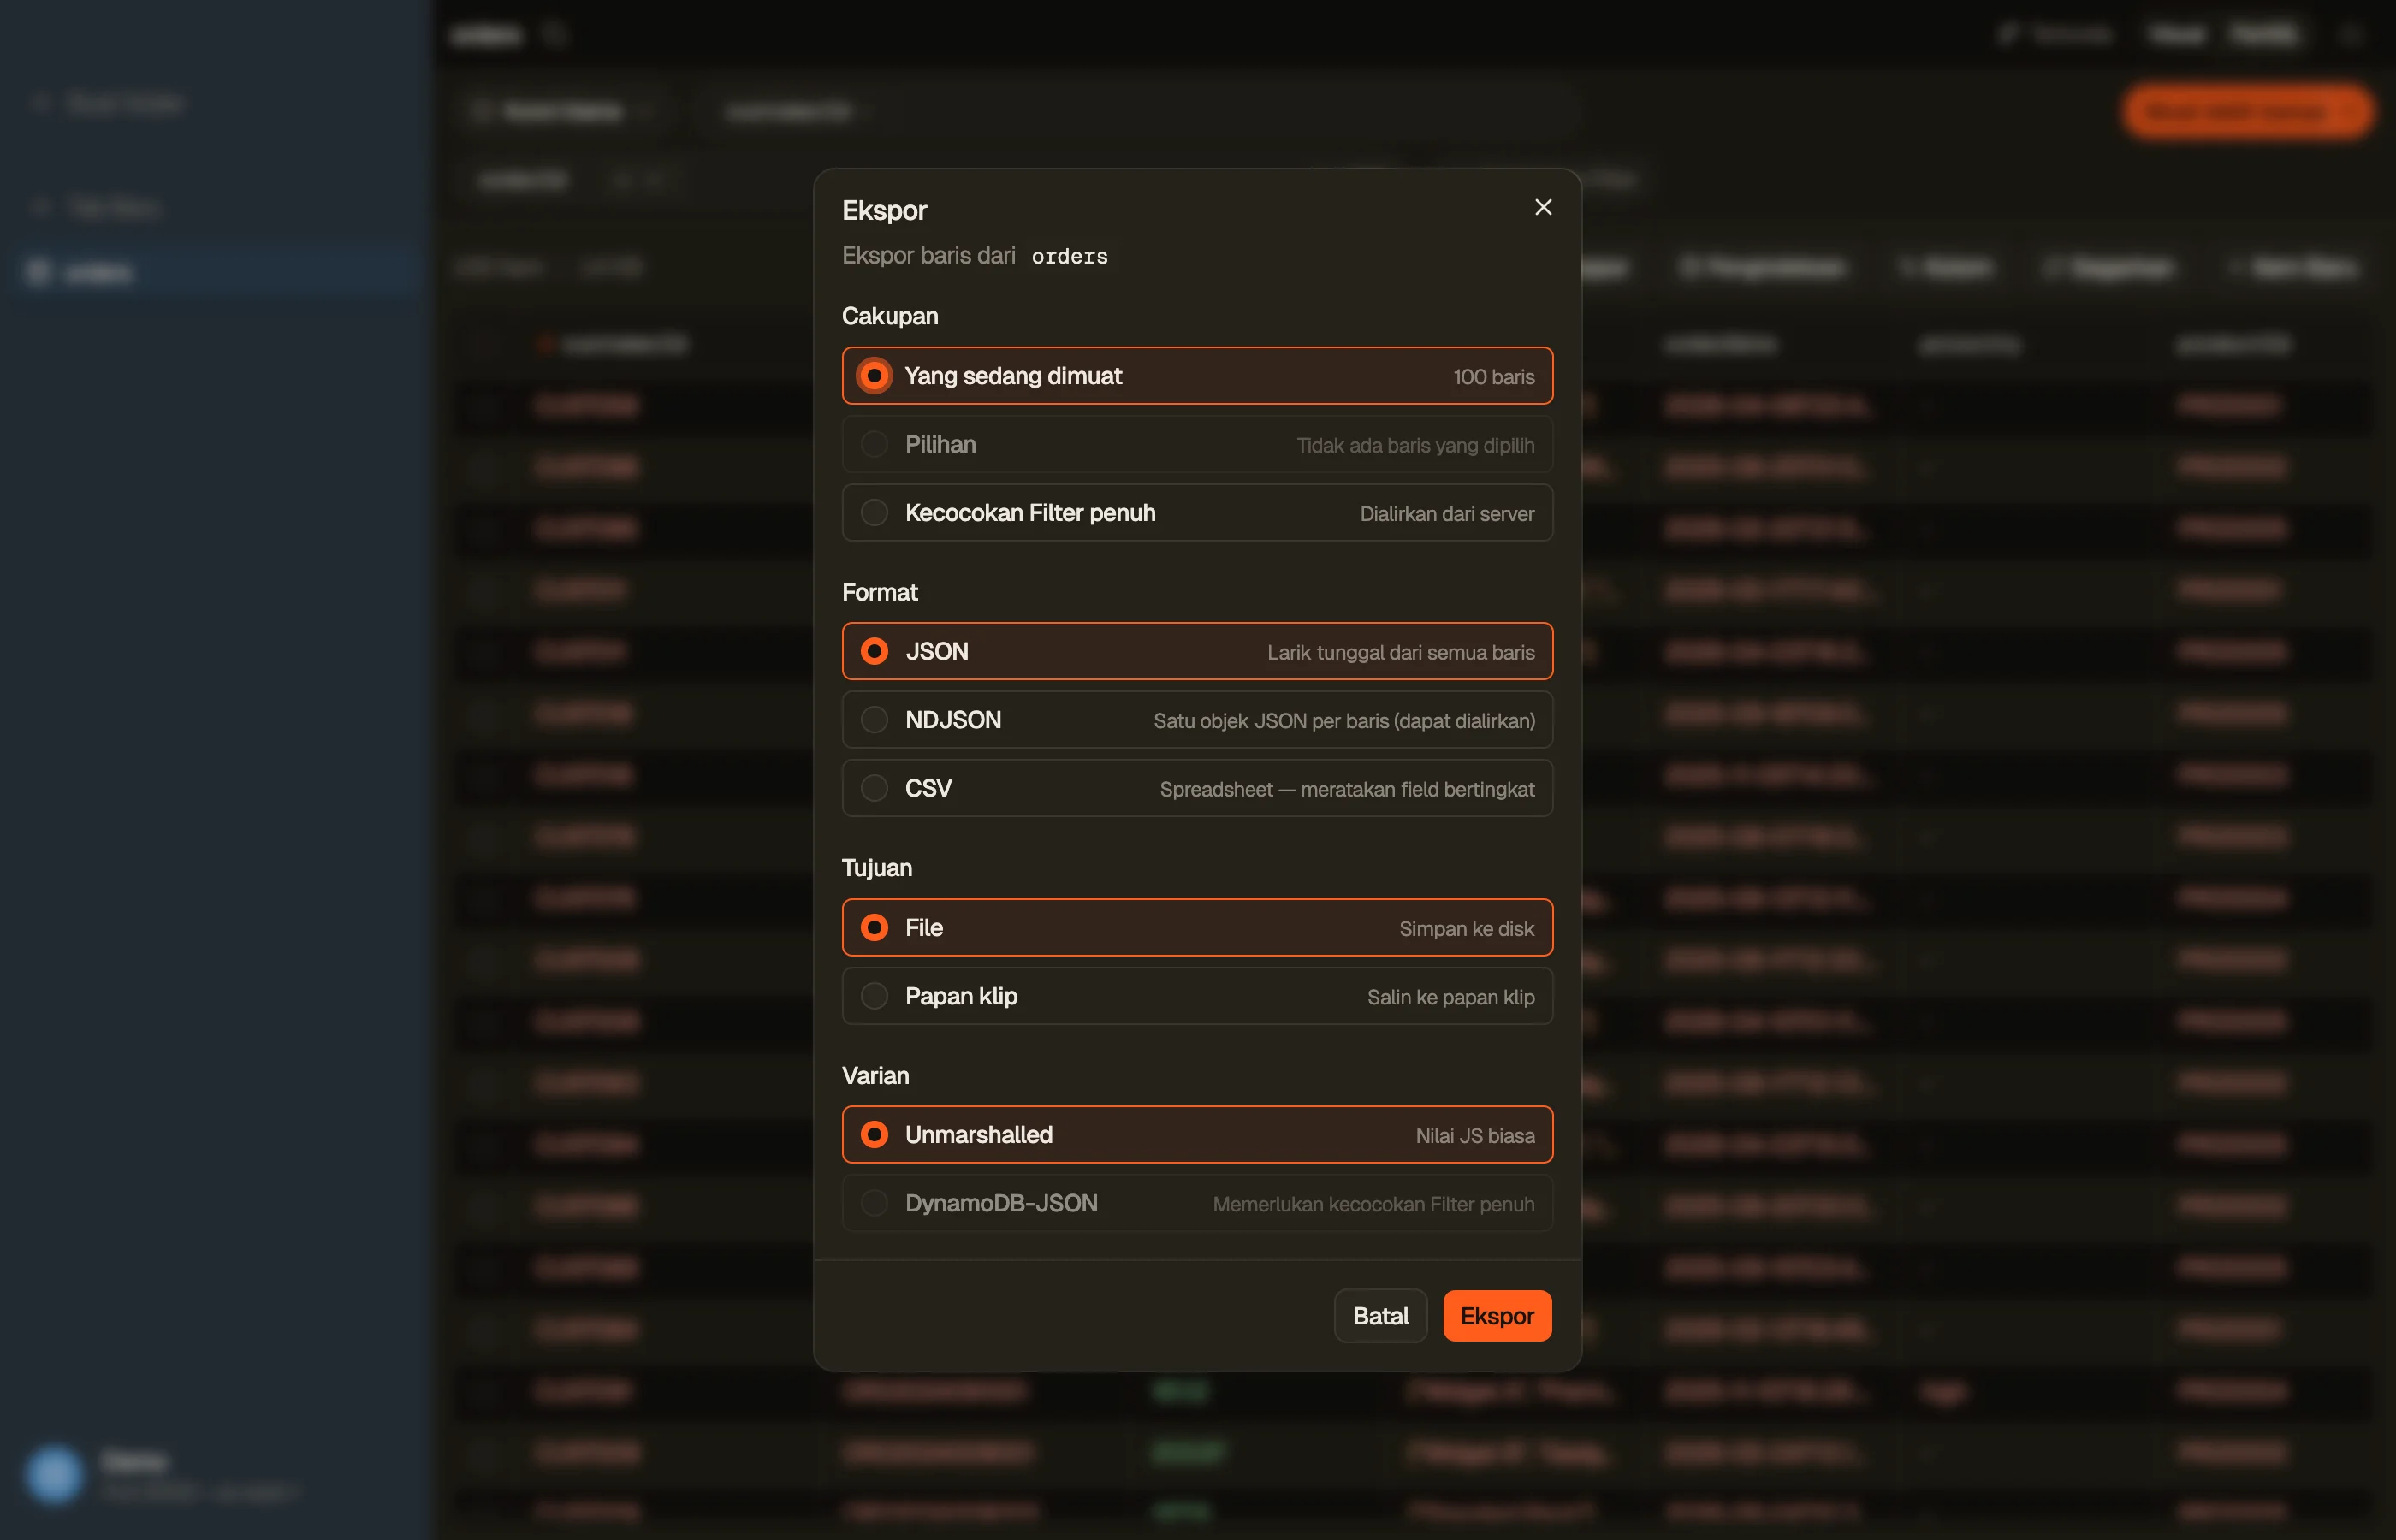This screenshot has width=2396, height=1540.
Task: Click radio circle beside CSV
Action: coord(874,788)
